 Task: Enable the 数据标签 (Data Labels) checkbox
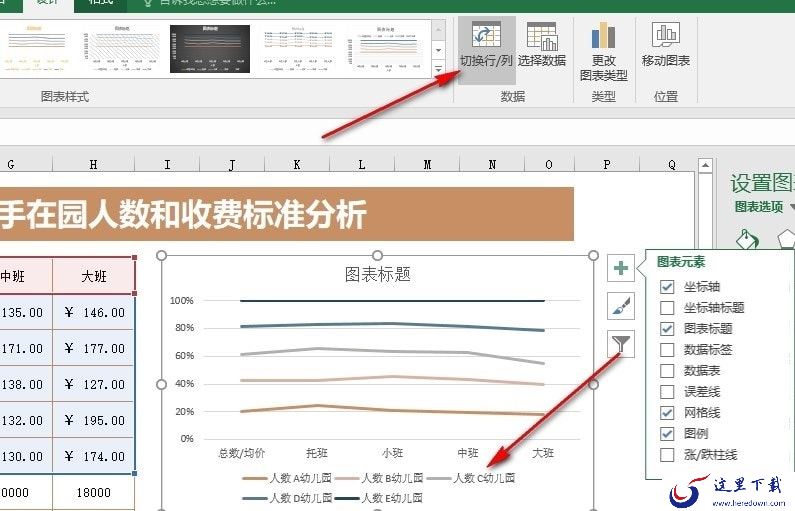[667, 350]
